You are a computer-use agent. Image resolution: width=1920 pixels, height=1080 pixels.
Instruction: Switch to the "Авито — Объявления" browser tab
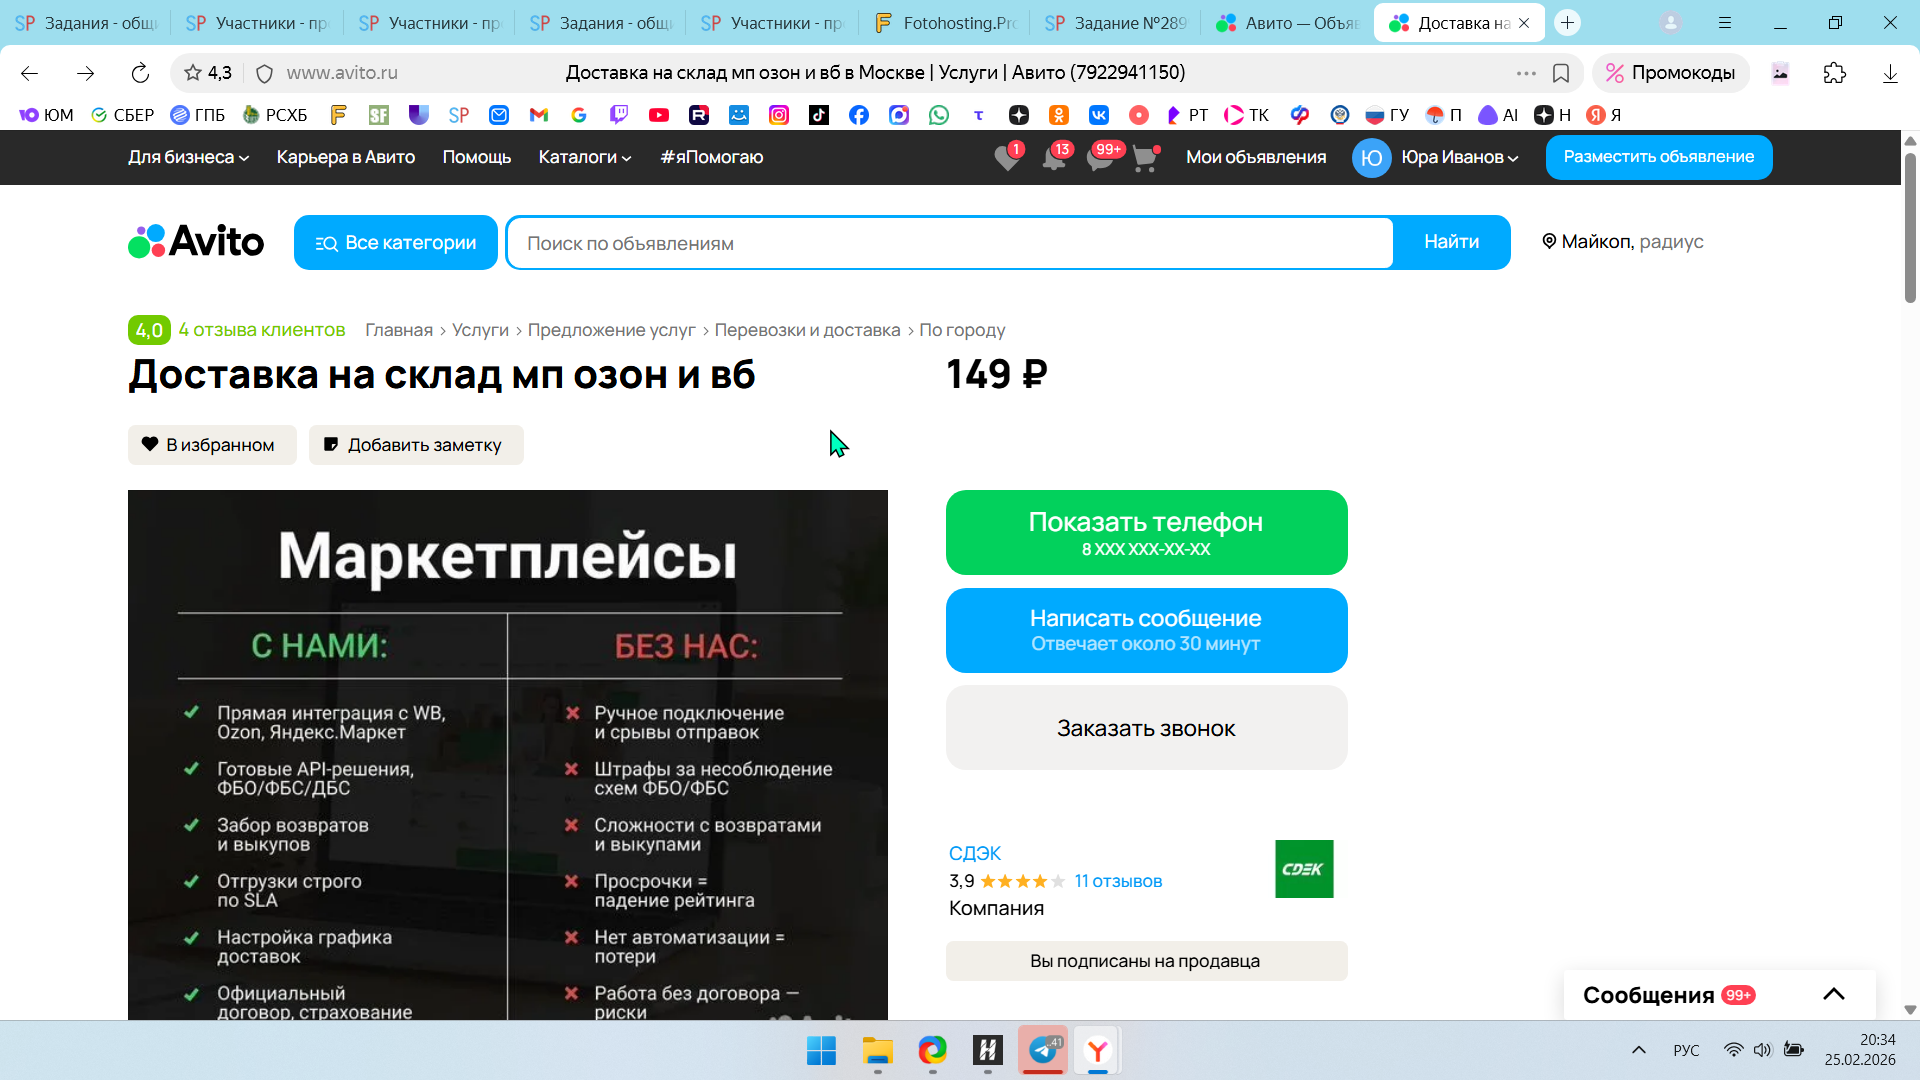click(1288, 23)
